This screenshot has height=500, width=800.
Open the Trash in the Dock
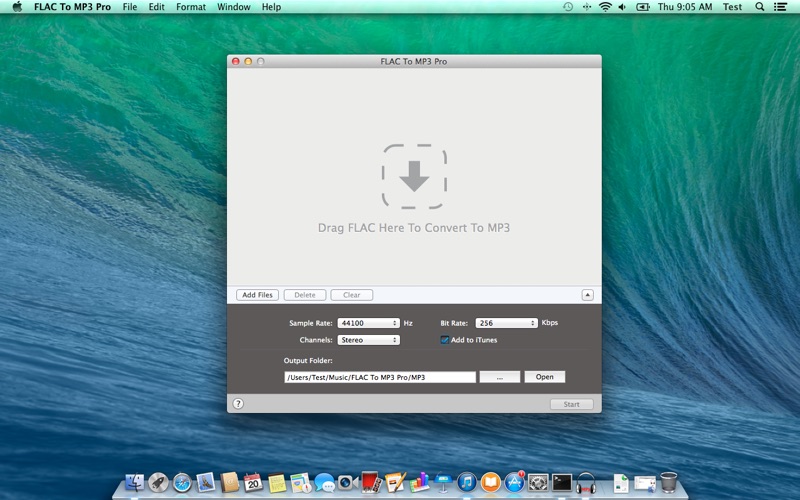[x=668, y=482]
